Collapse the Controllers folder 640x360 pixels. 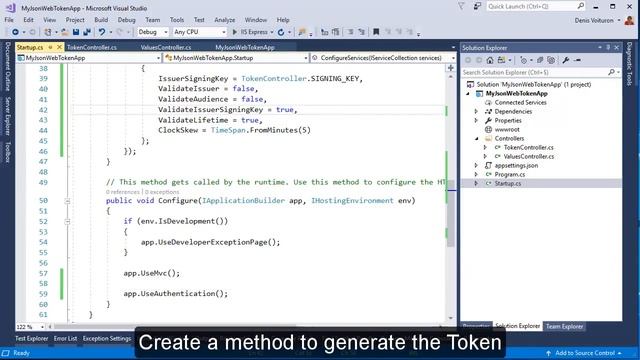pyautogui.click(x=476, y=138)
